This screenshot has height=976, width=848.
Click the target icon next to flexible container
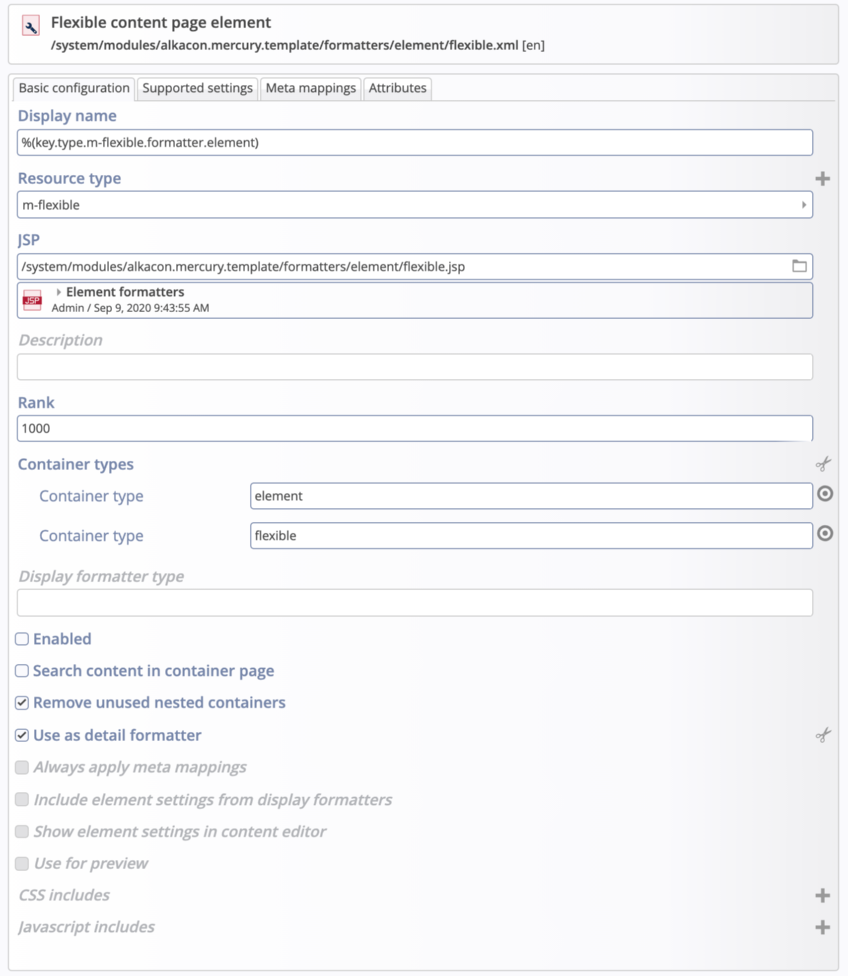[x=825, y=534]
